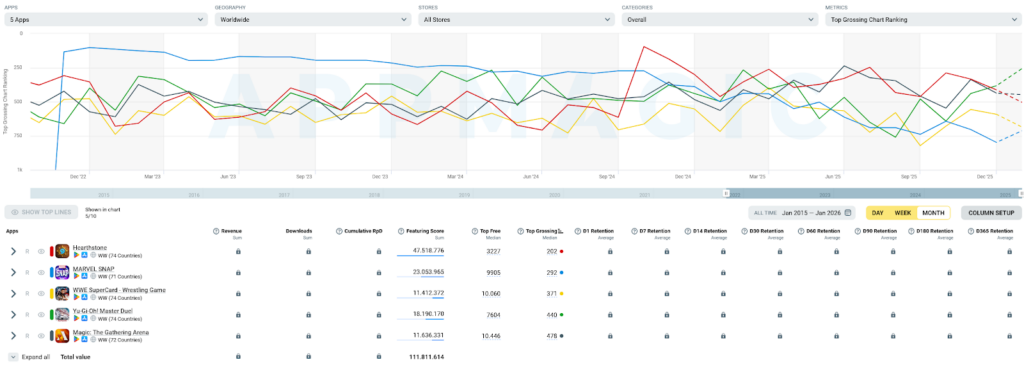Image resolution: width=1024 pixels, height=374 pixels.
Task: Click the sort icon on Top Grossing column
Action: point(561,231)
